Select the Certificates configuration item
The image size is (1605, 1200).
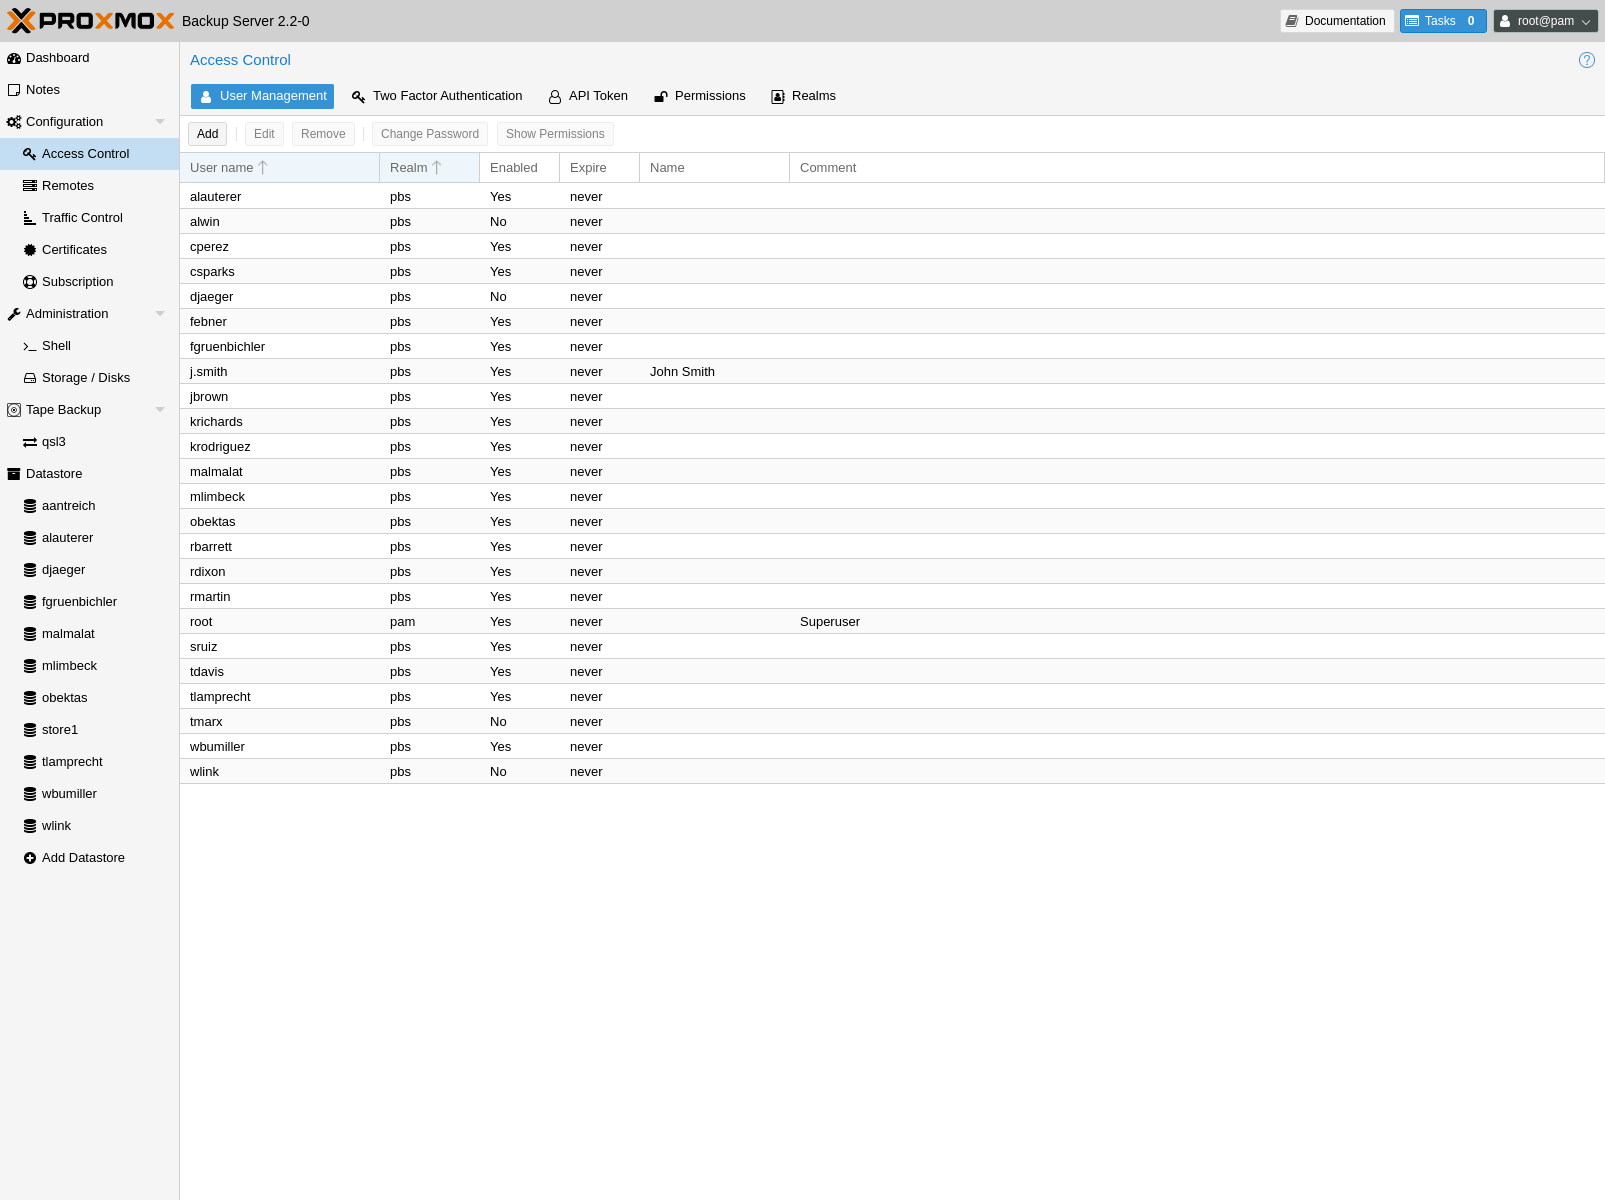(74, 250)
